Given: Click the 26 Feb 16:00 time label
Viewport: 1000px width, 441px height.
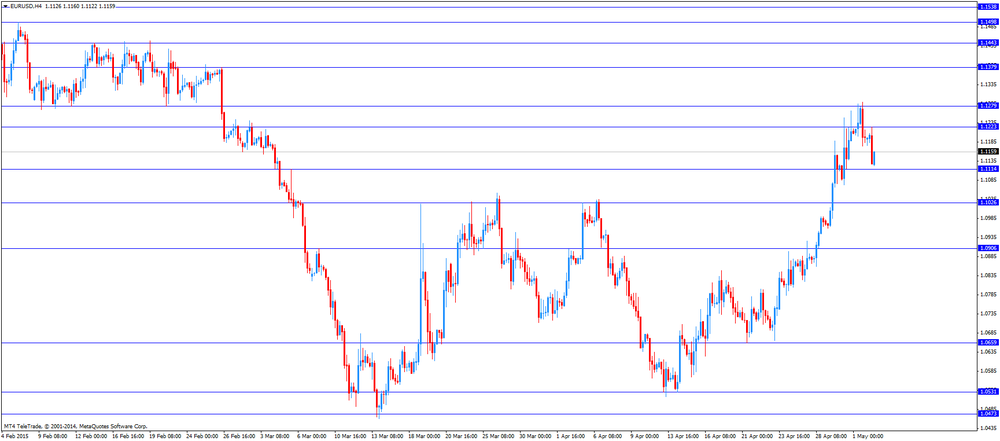Looking at the screenshot, I should pos(239,437).
